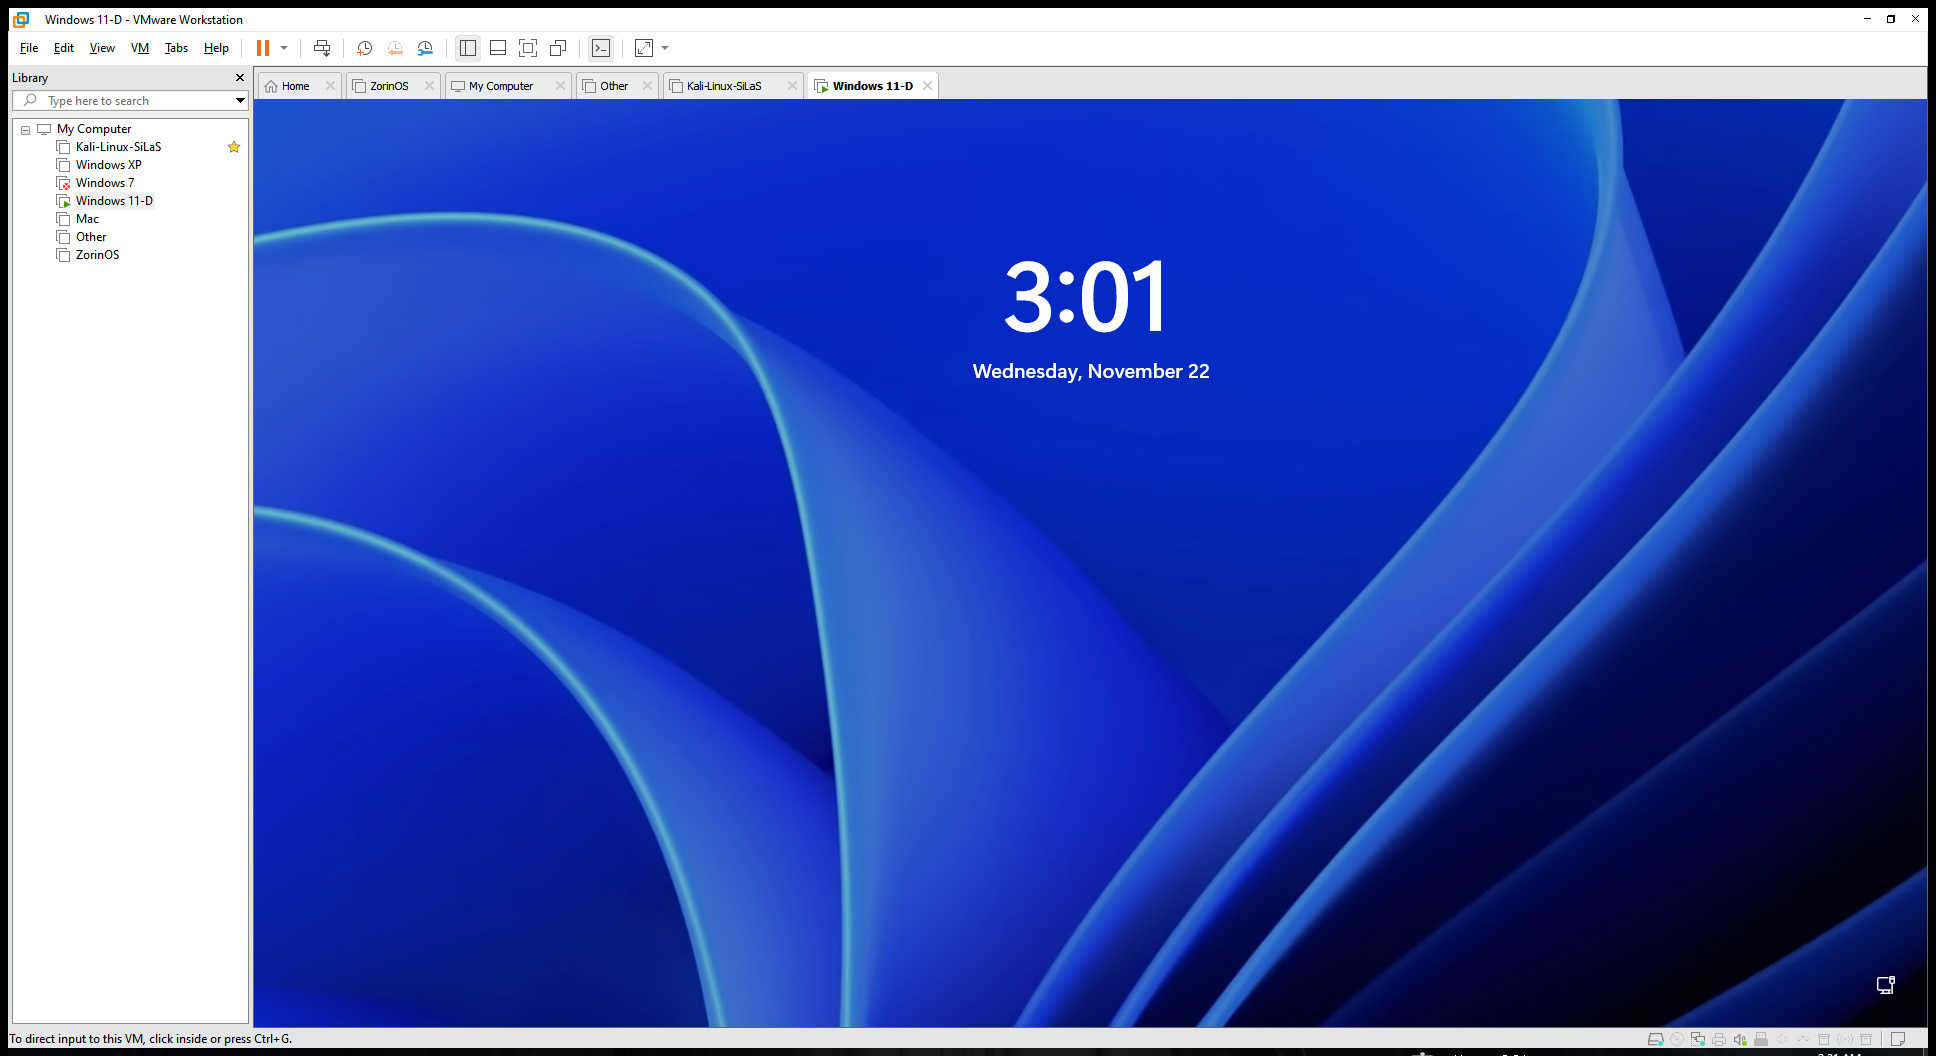The width and height of the screenshot is (1936, 1056).
Task: Toggle the thumbnail bar view button
Action: coord(498,48)
